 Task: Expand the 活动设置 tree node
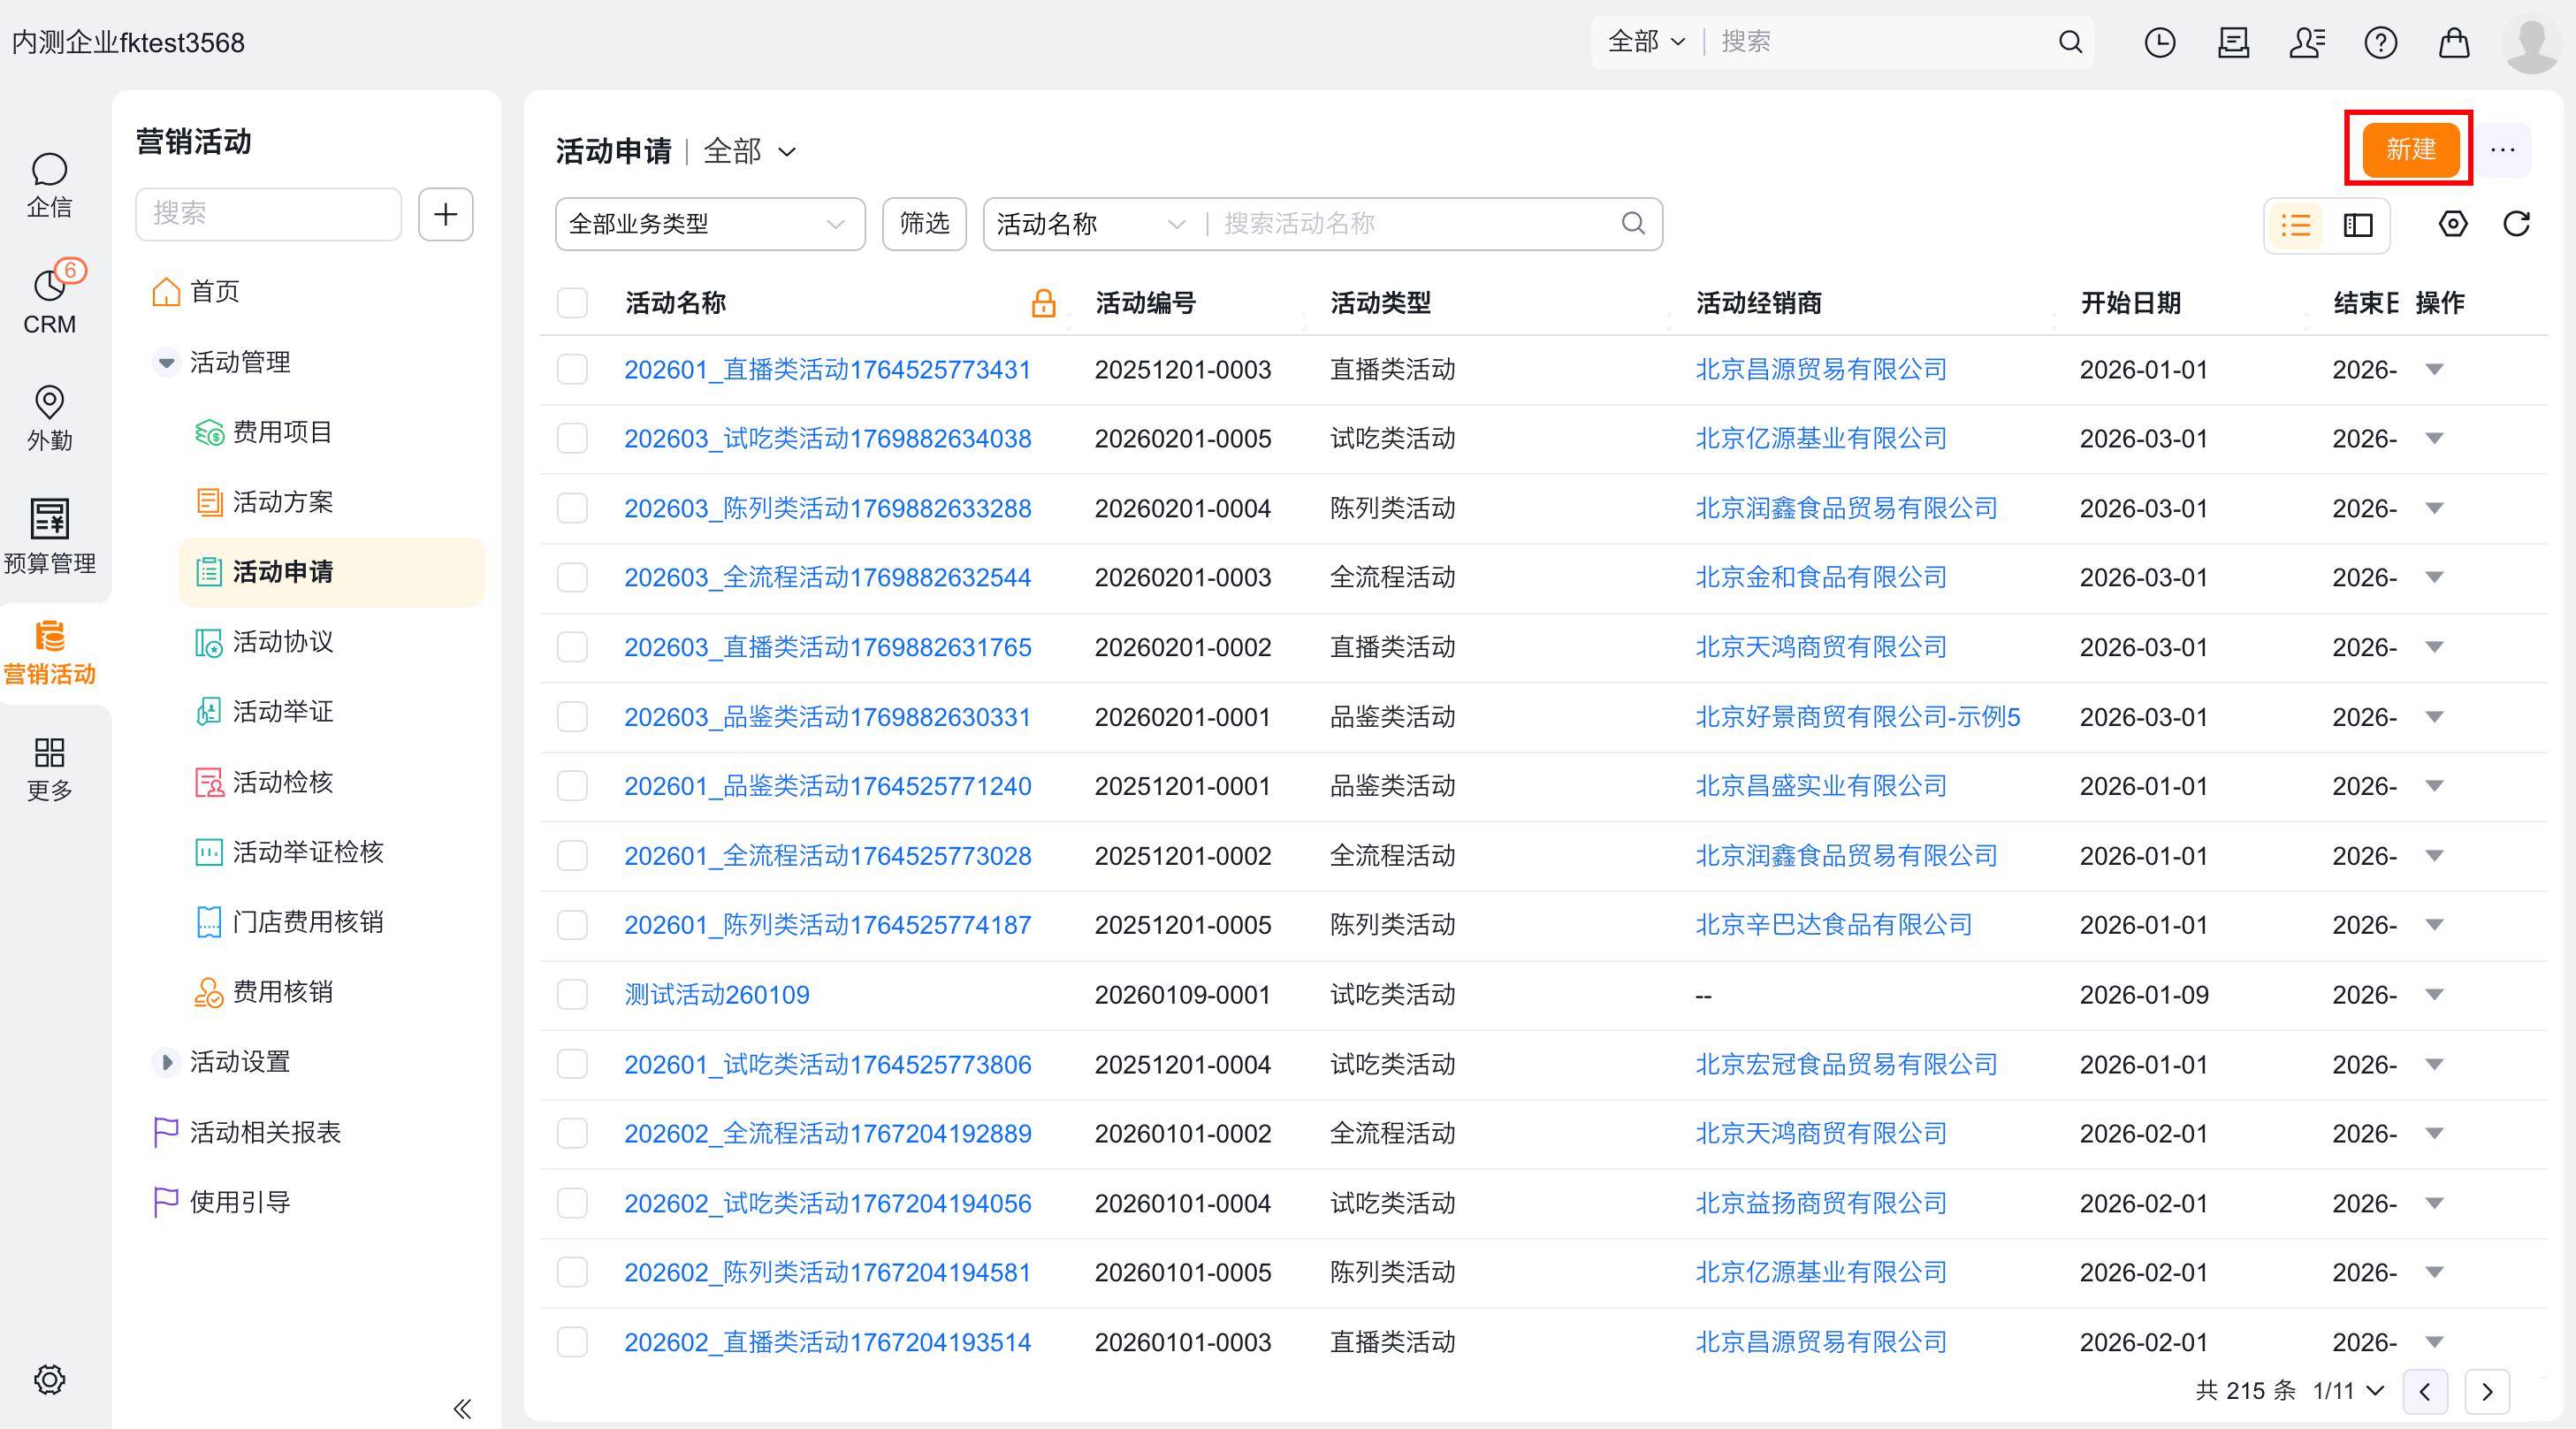[167, 1062]
